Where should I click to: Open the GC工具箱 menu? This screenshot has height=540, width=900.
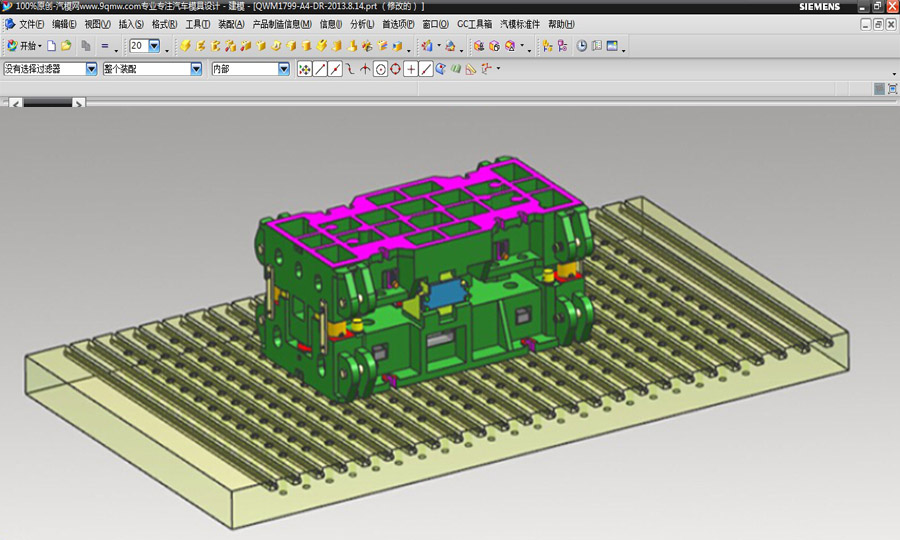pyautogui.click(x=474, y=24)
